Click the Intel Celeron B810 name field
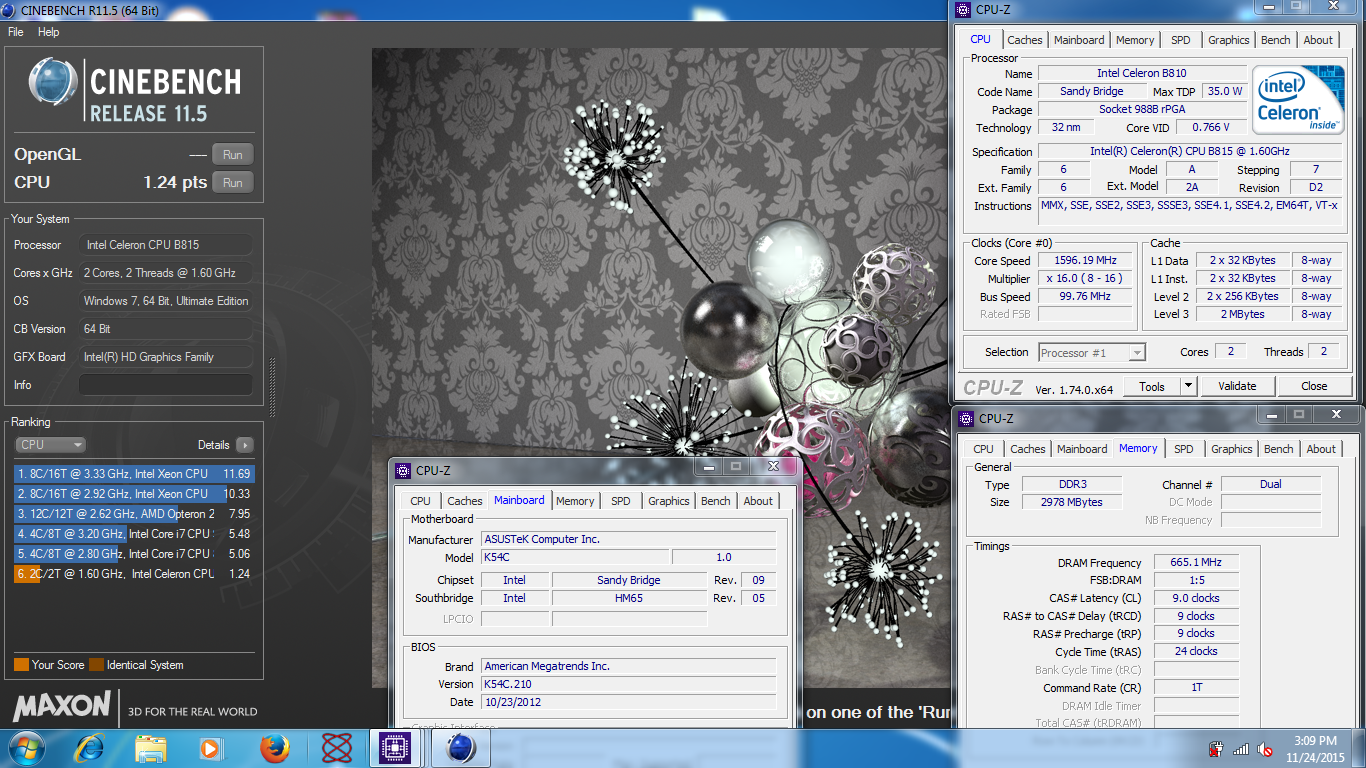 coord(1142,73)
